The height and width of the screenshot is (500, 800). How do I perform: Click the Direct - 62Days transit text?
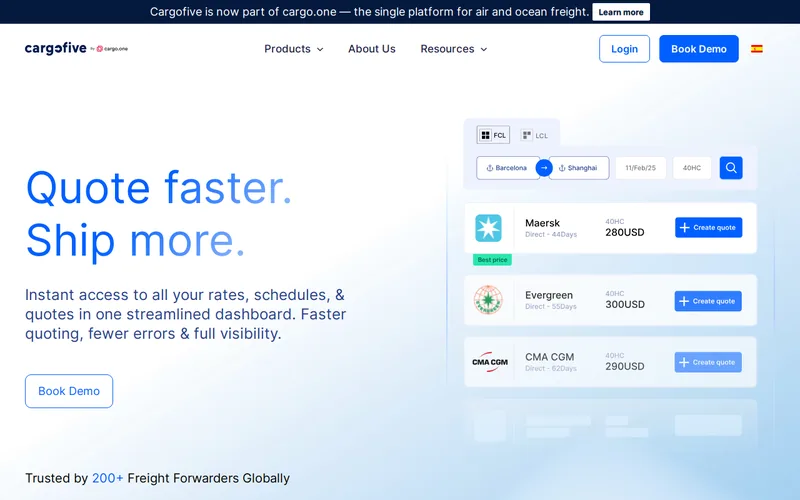point(551,368)
